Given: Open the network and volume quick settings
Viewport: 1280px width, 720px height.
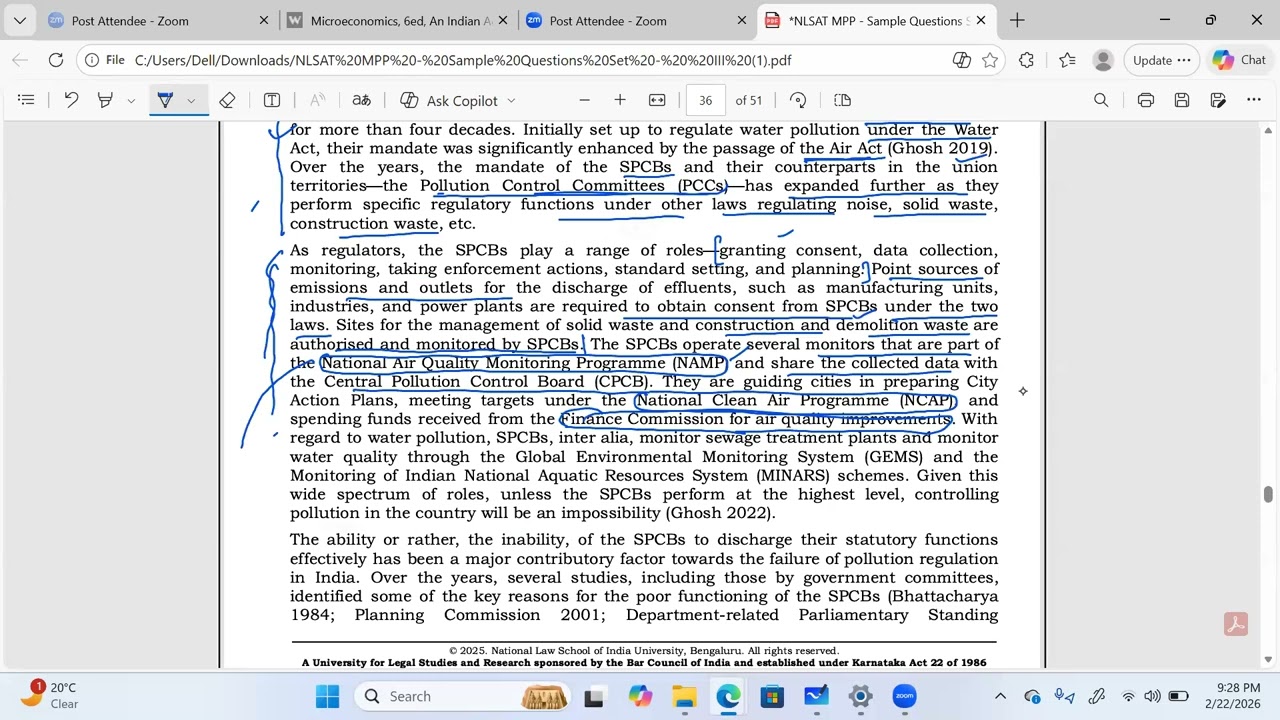Looking at the screenshot, I should tap(1153, 696).
